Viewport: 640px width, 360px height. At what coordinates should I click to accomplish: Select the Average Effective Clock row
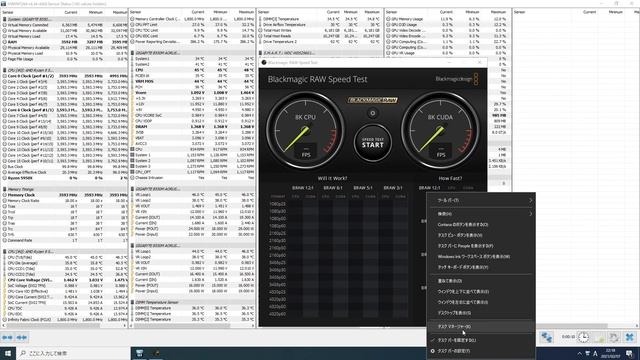pyautogui.click(x=65, y=172)
